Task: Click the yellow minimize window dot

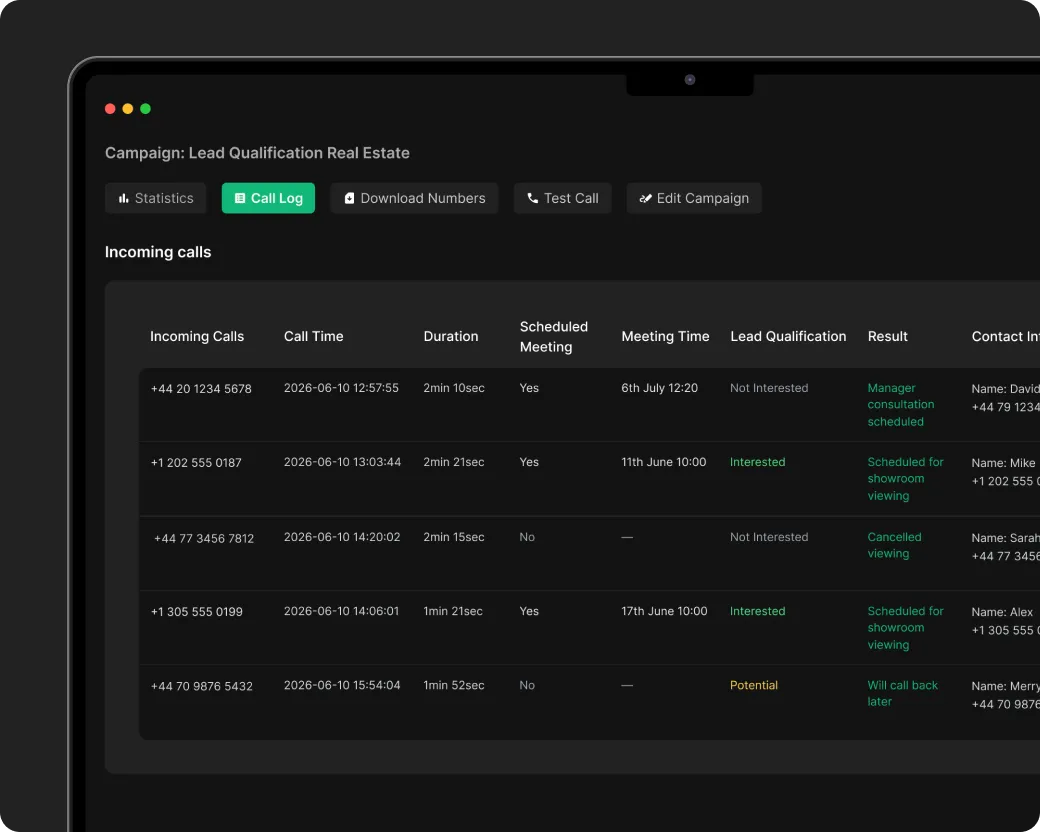Action: click(128, 109)
